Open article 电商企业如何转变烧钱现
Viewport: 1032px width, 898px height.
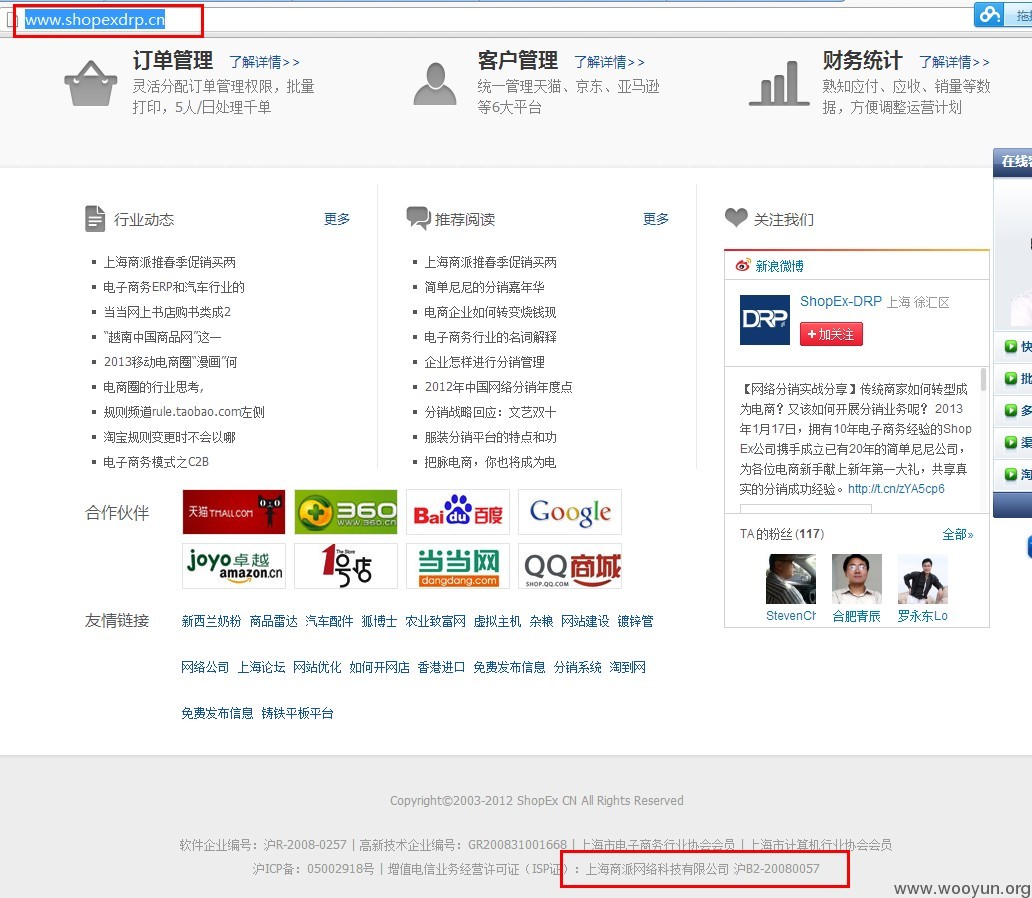[490, 312]
